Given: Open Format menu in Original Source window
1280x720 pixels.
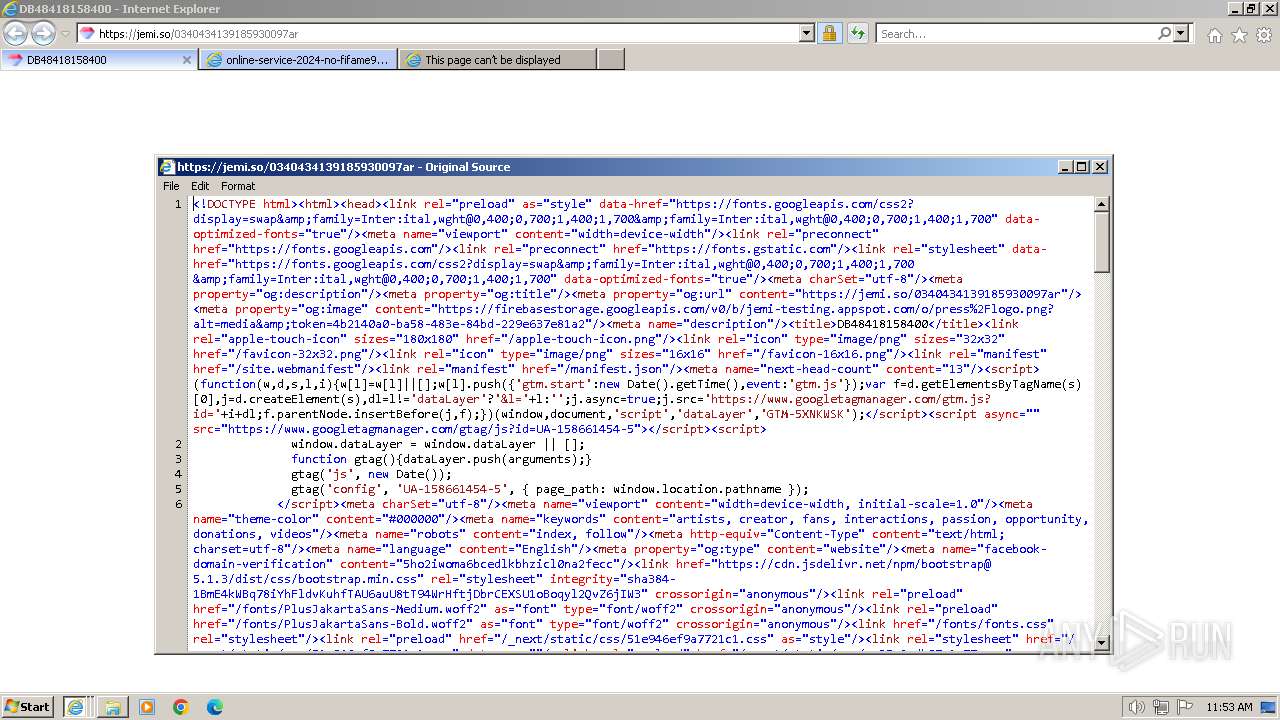Looking at the screenshot, I should coord(238,186).
